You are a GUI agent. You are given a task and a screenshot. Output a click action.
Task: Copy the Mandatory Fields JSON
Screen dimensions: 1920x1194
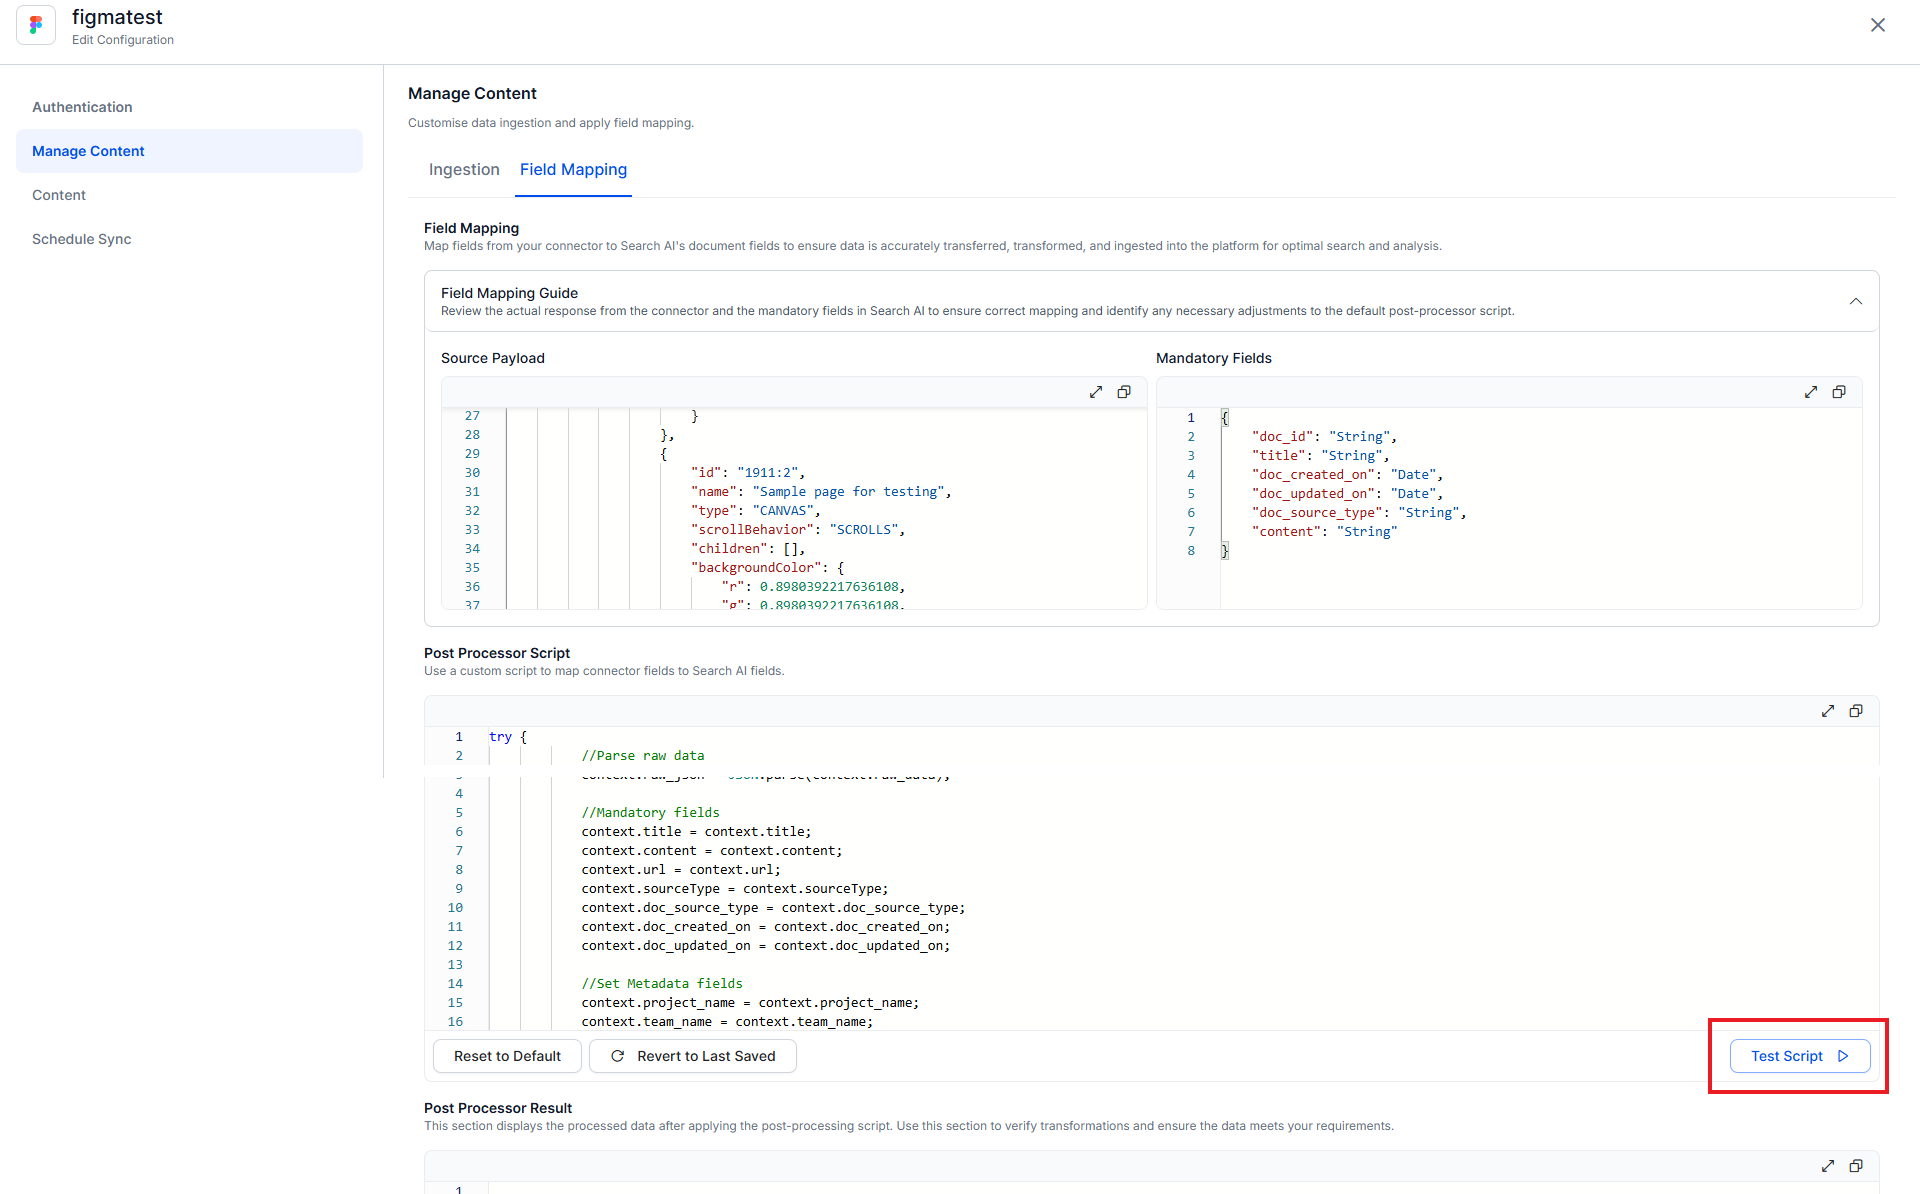[1839, 392]
